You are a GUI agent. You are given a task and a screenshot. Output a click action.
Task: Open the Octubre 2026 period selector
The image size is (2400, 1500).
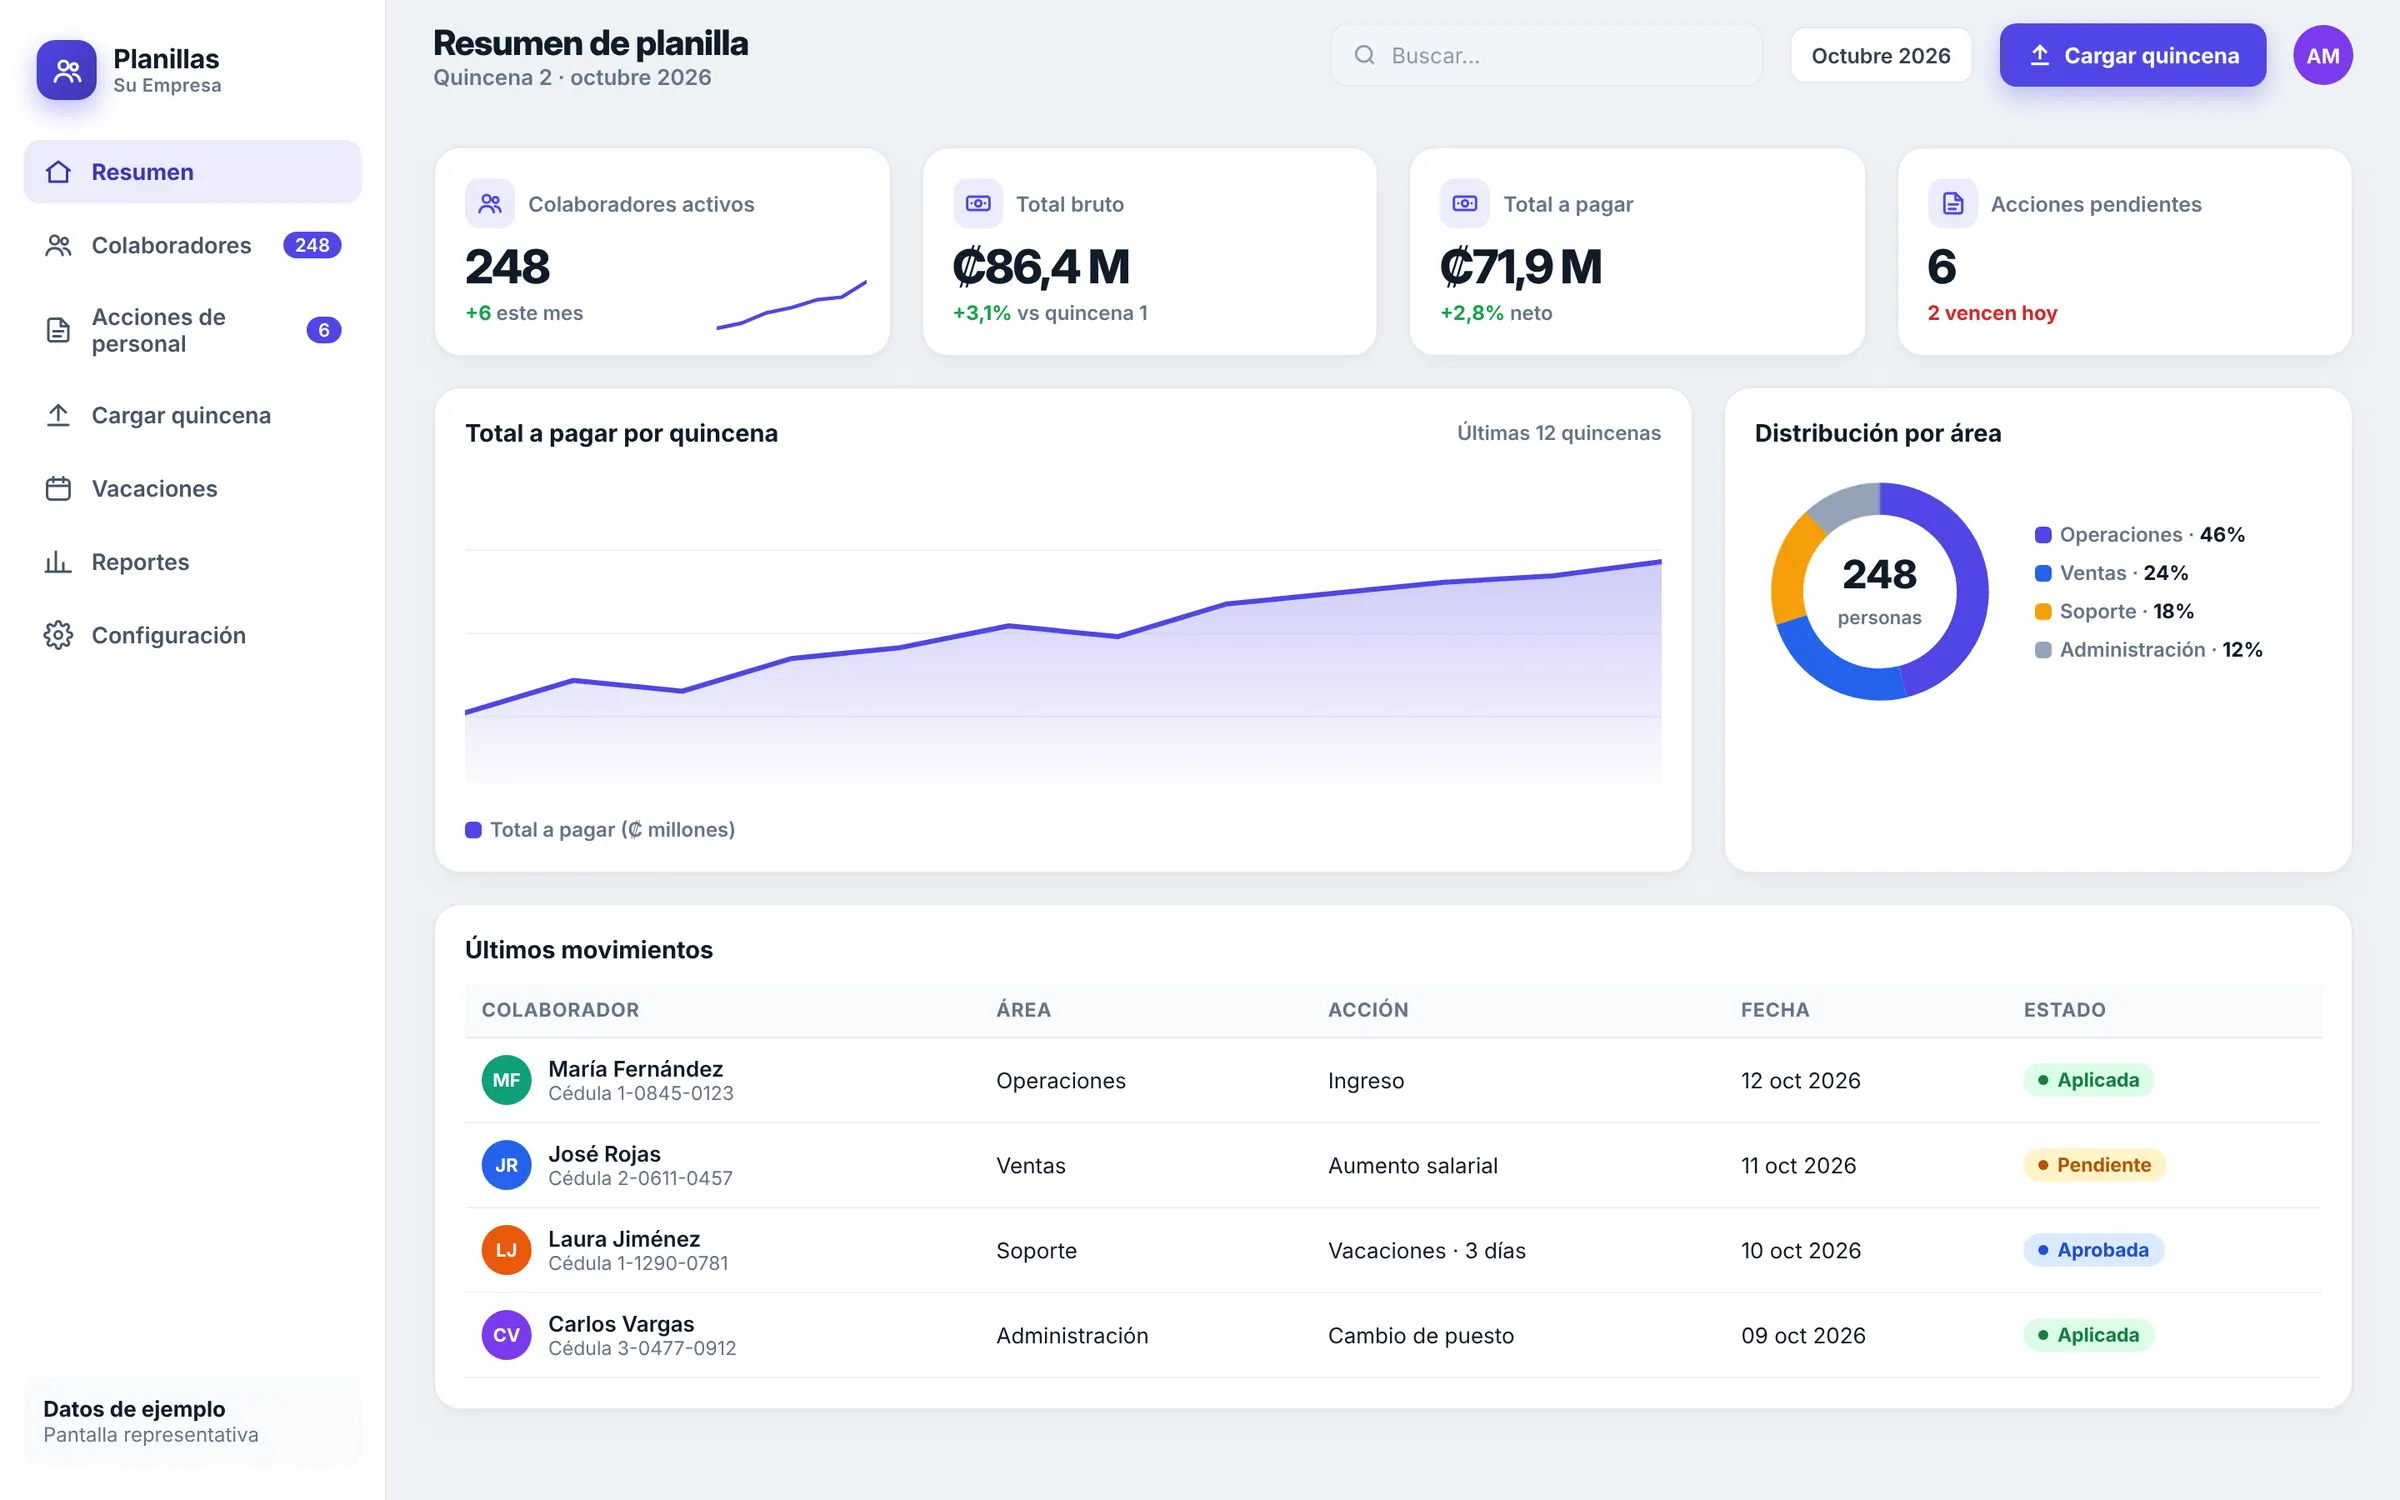(1881, 55)
